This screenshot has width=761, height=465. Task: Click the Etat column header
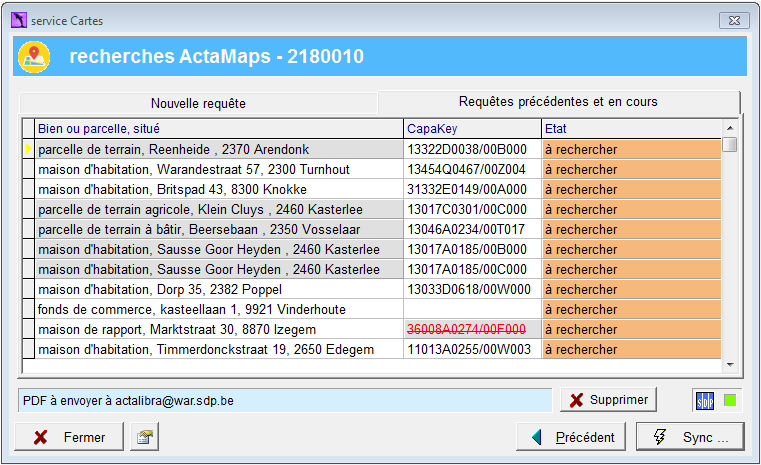(x=631, y=129)
